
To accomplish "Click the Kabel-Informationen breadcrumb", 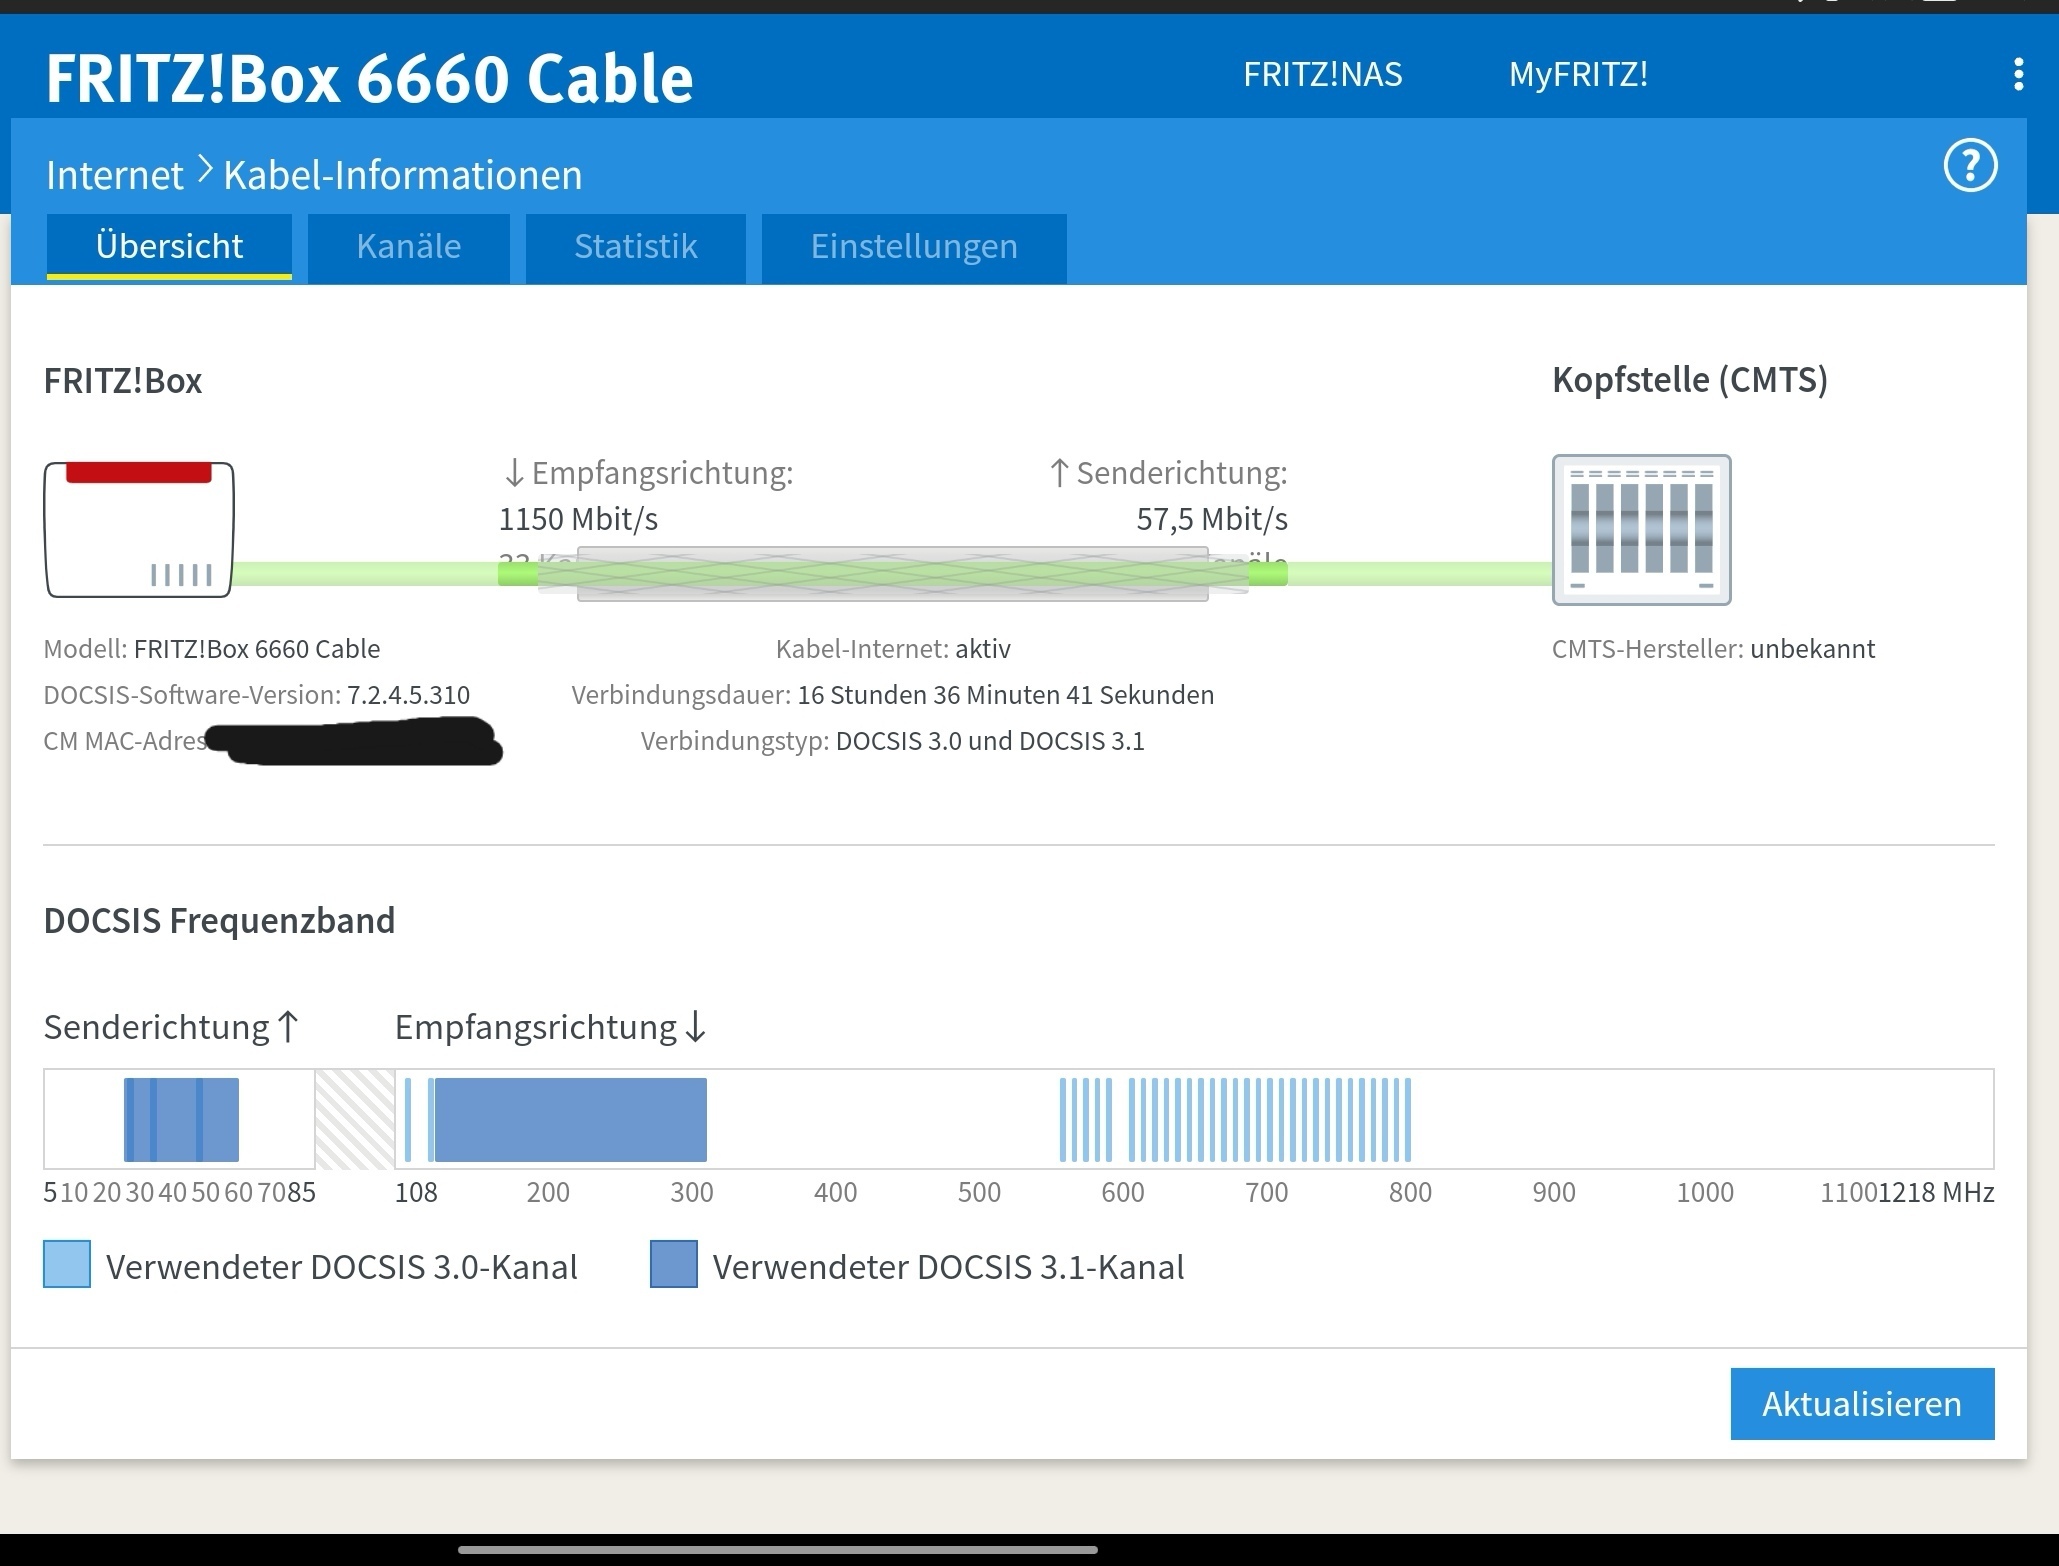I will [402, 175].
